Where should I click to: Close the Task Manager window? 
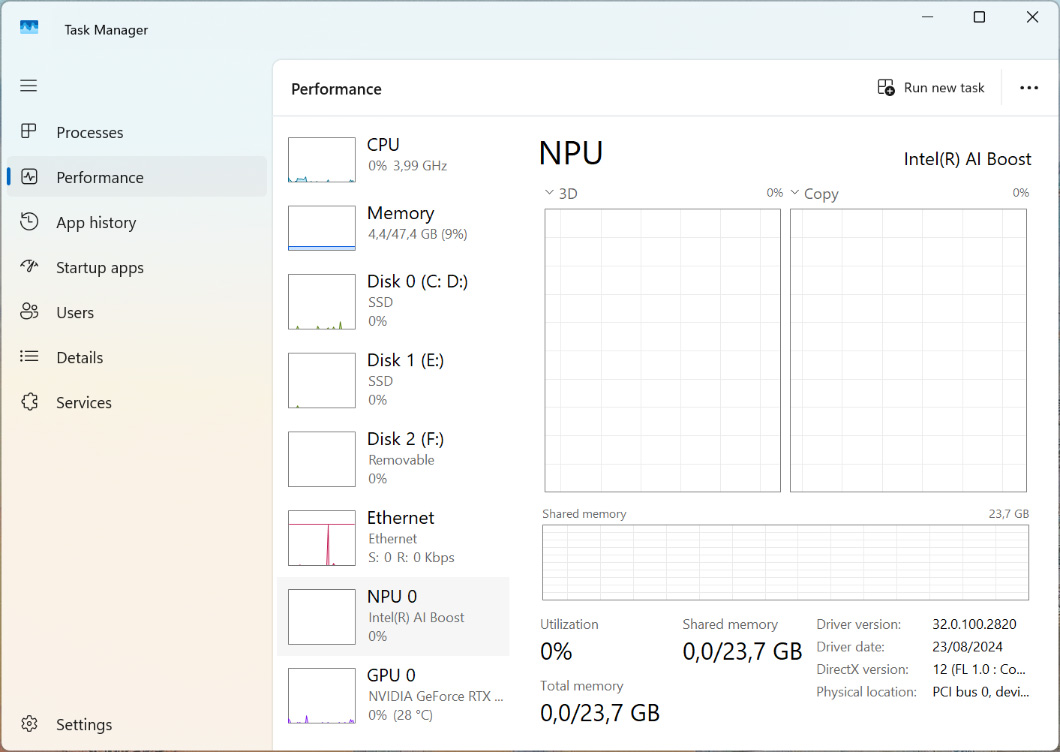coord(1032,17)
